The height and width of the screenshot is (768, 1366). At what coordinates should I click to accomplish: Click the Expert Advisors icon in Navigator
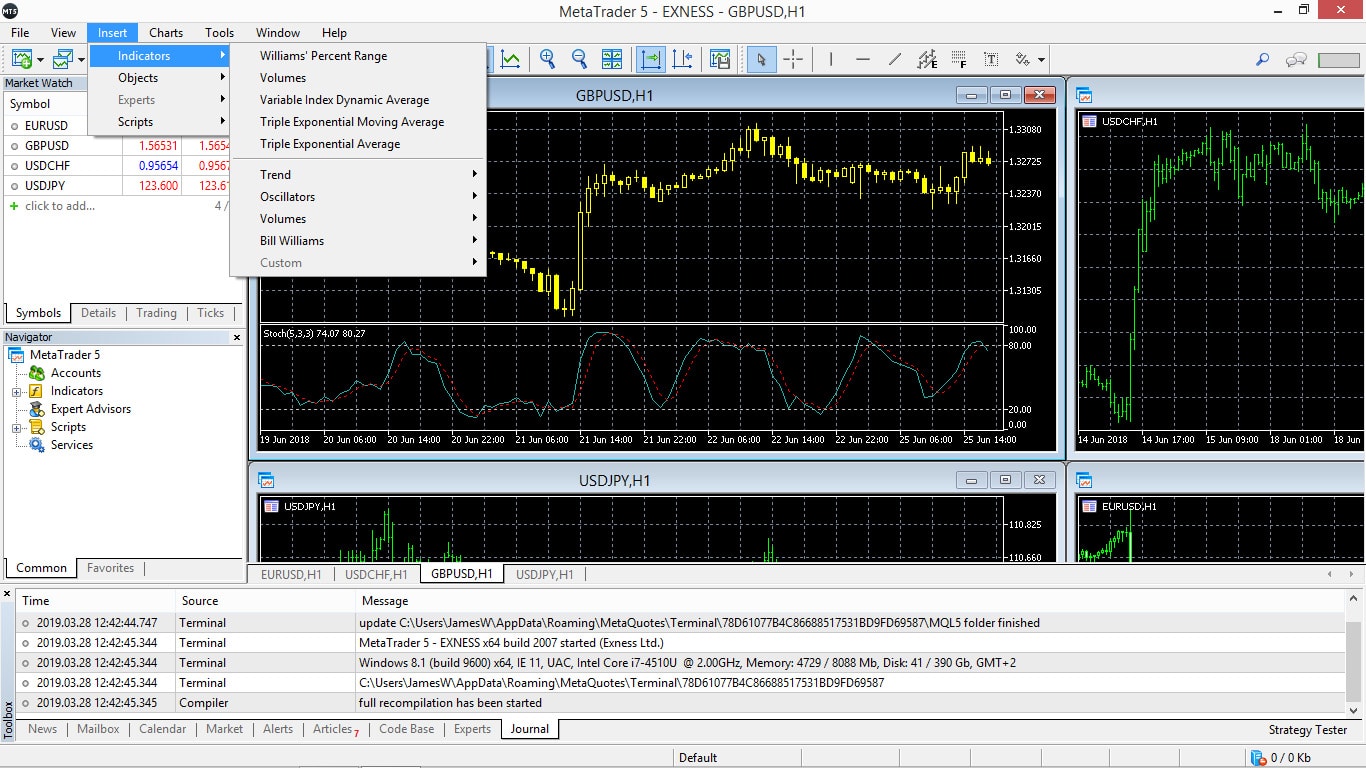(x=37, y=409)
